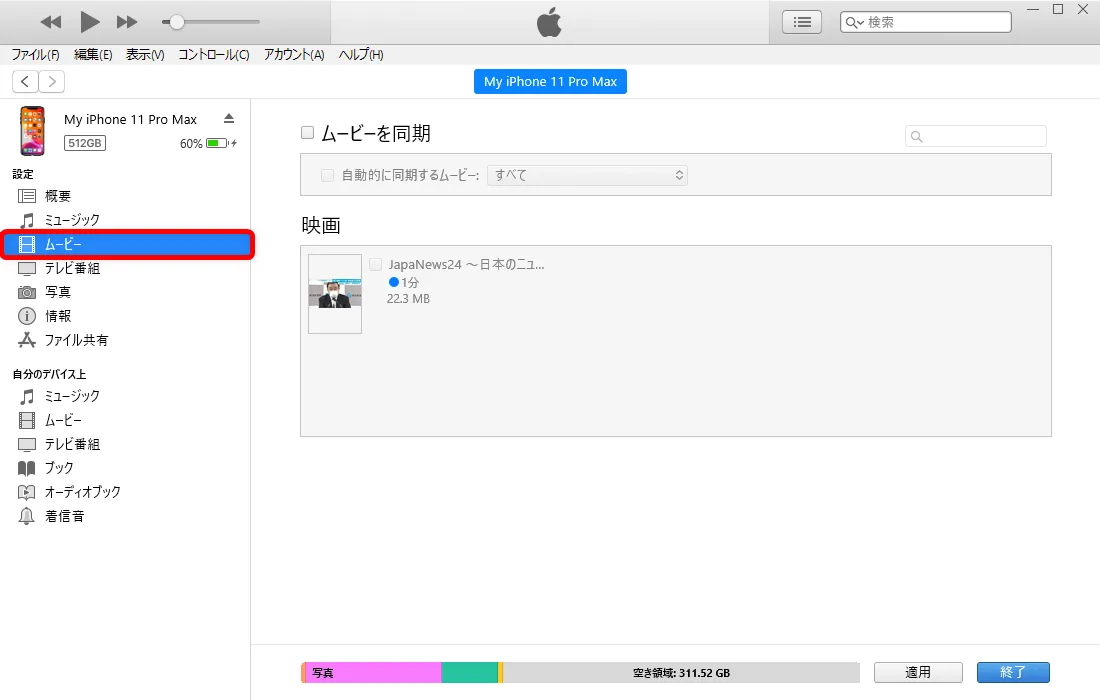Click the 設定 sidebar heading
Viewport: 1100px width, 700px height.
pyautogui.click(x=23, y=174)
